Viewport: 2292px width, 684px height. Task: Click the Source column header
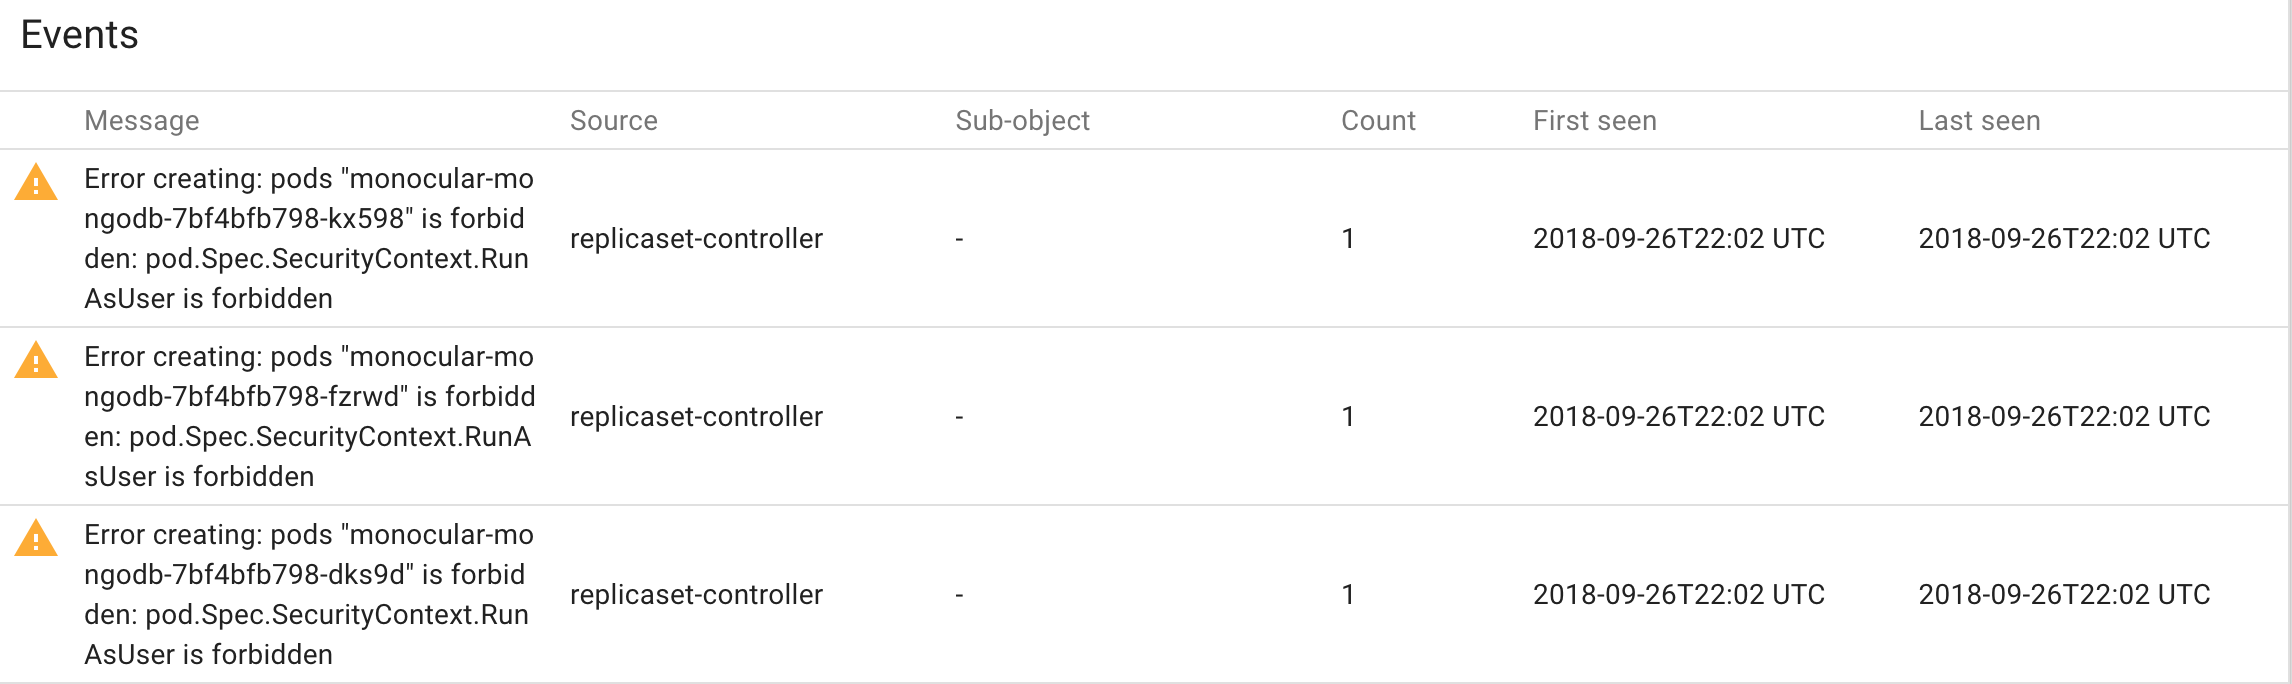(613, 120)
